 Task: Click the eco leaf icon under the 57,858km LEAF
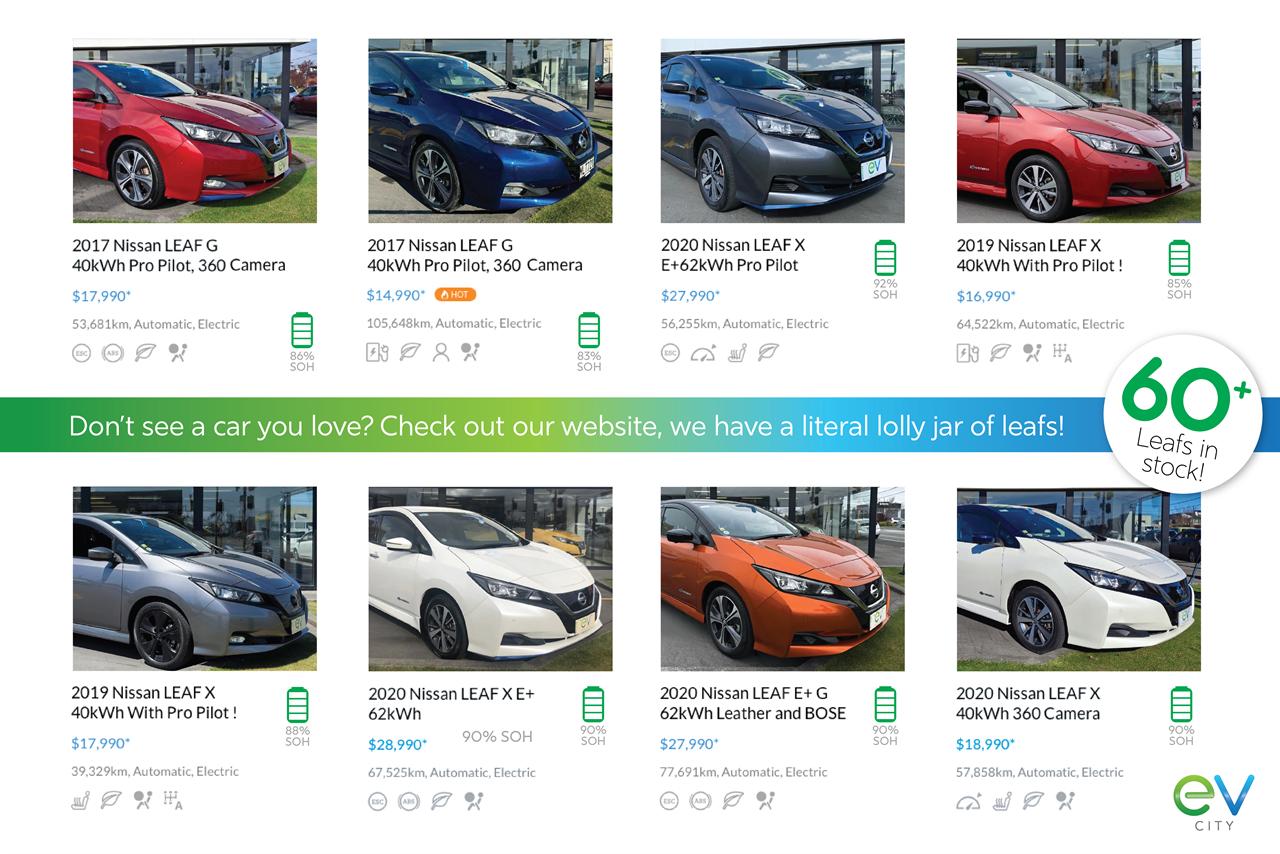pos(1033,800)
